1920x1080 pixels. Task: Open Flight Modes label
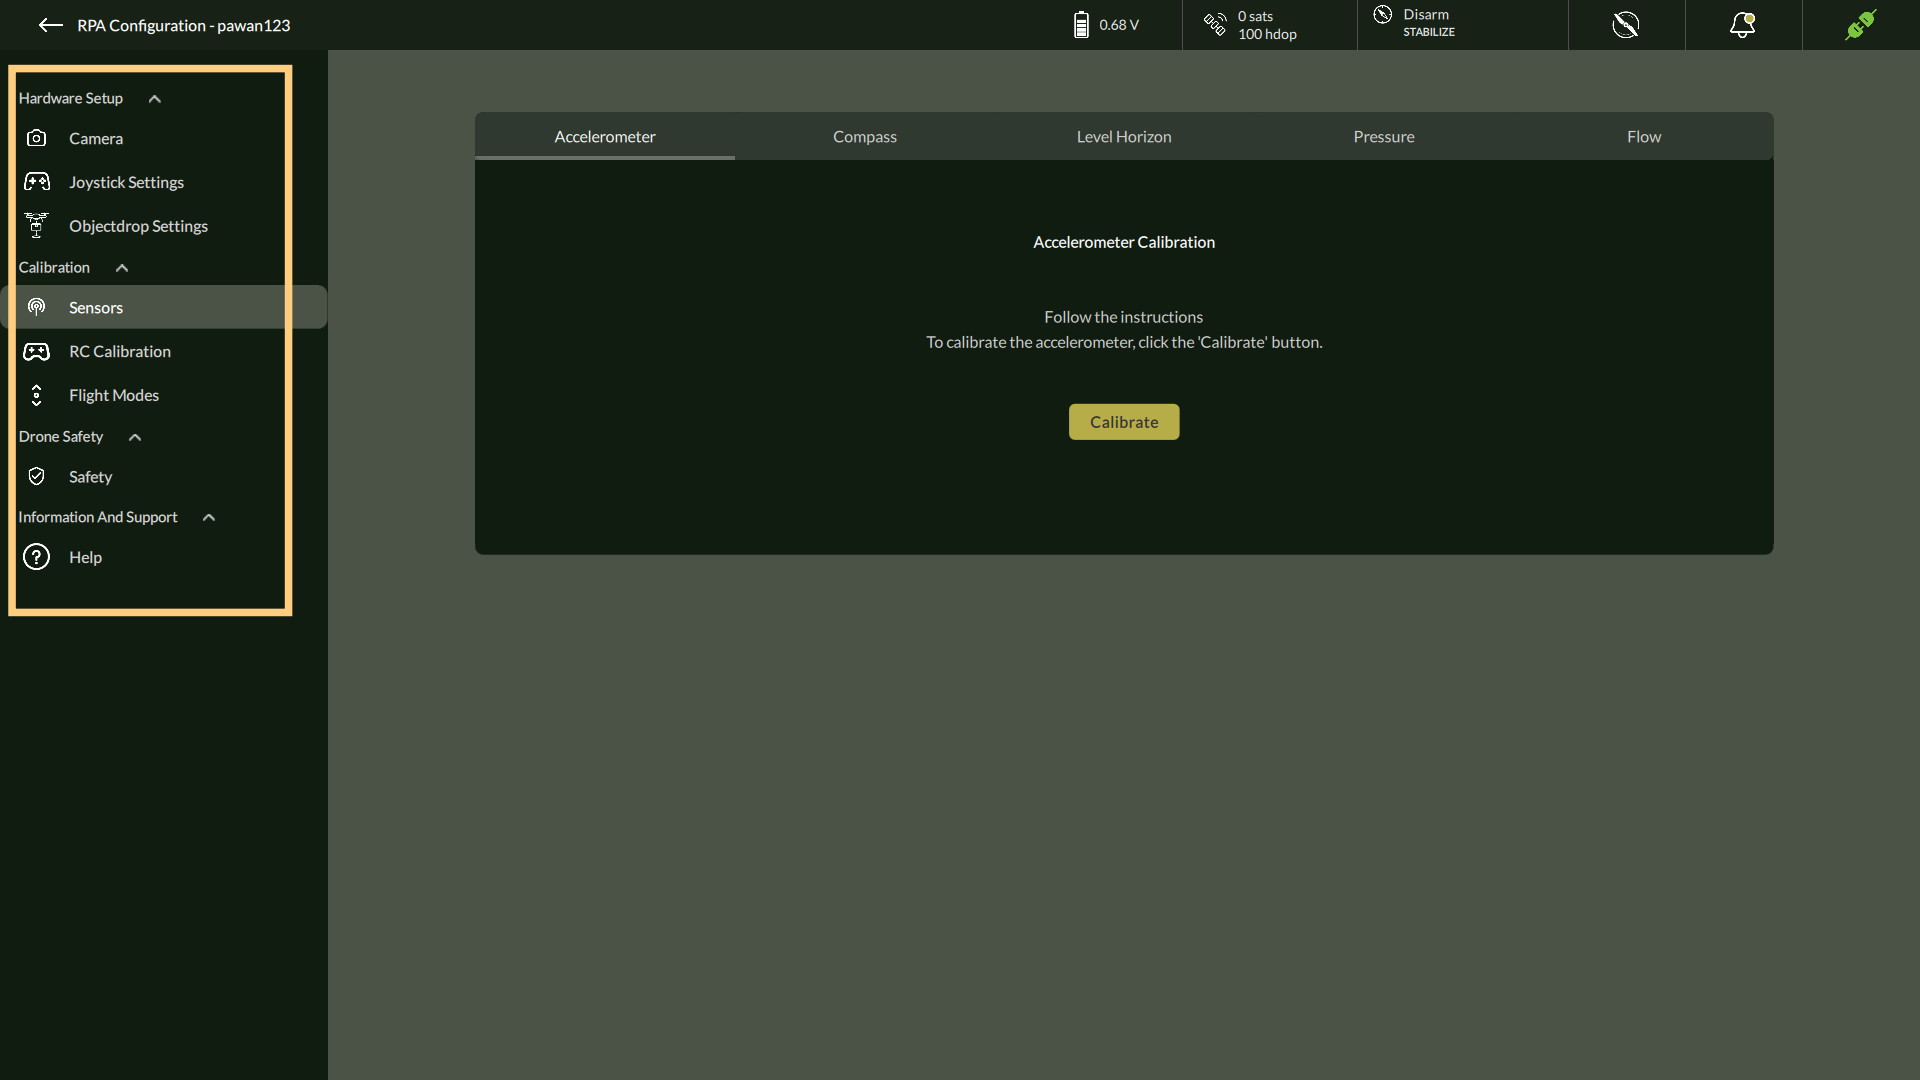point(114,396)
